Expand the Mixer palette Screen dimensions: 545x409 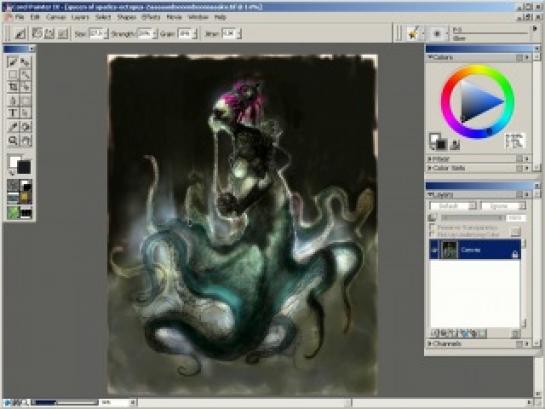point(430,159)
